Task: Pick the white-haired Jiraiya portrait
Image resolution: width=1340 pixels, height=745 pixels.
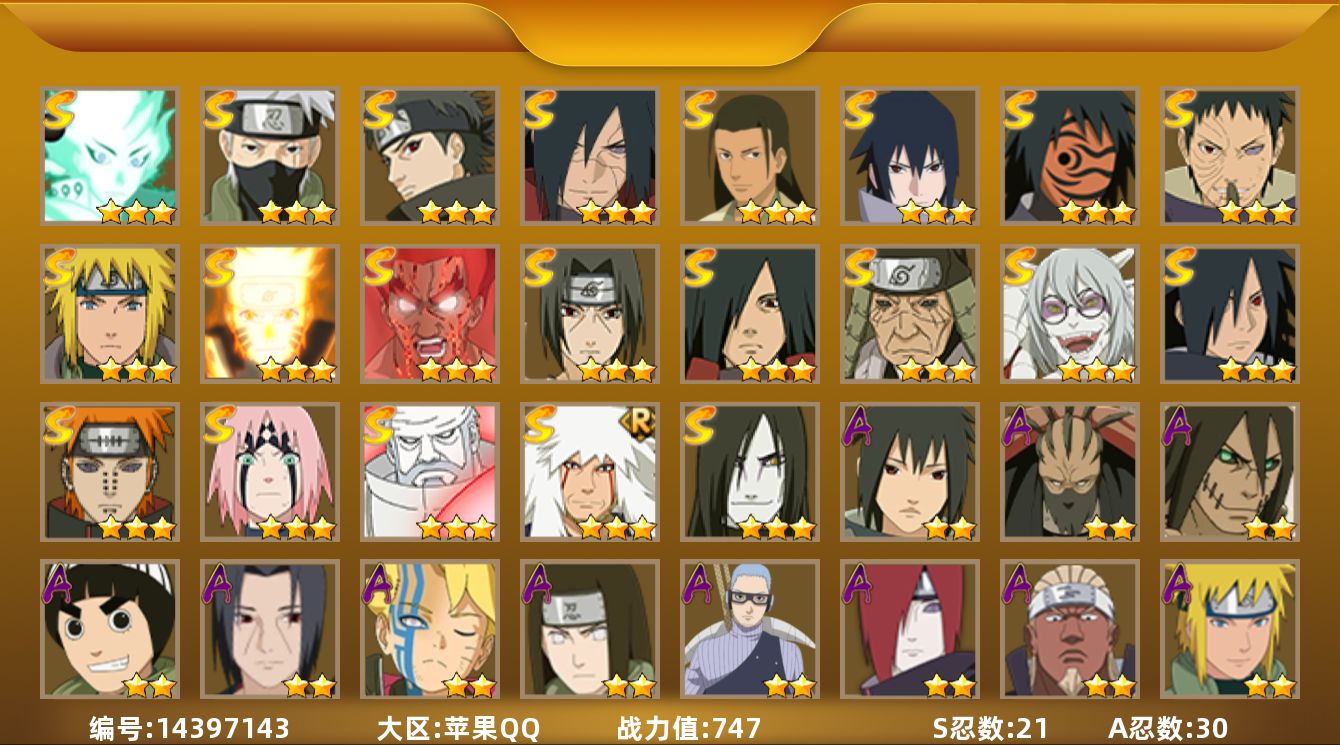Action: pyautogui.click(x=590, y=471)
